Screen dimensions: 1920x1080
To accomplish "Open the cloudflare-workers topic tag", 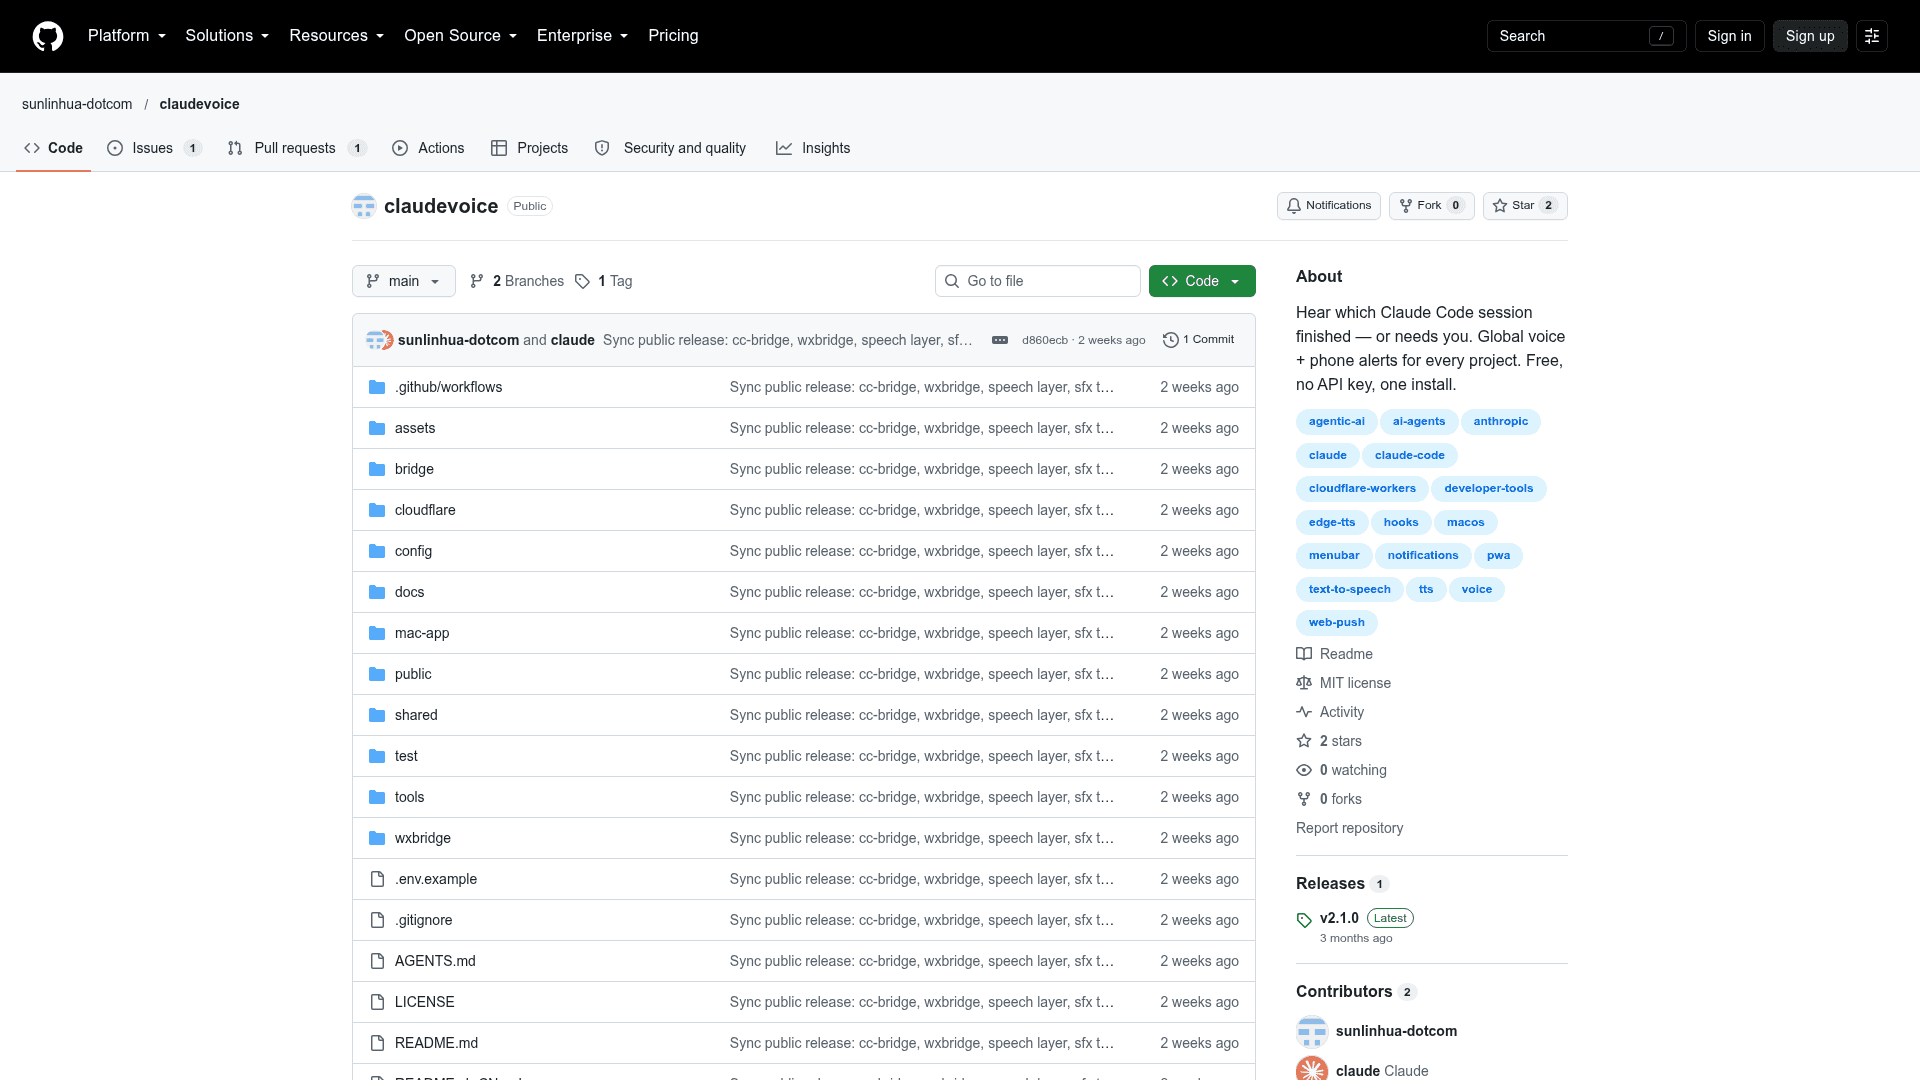I will [x=1362, y=489].
